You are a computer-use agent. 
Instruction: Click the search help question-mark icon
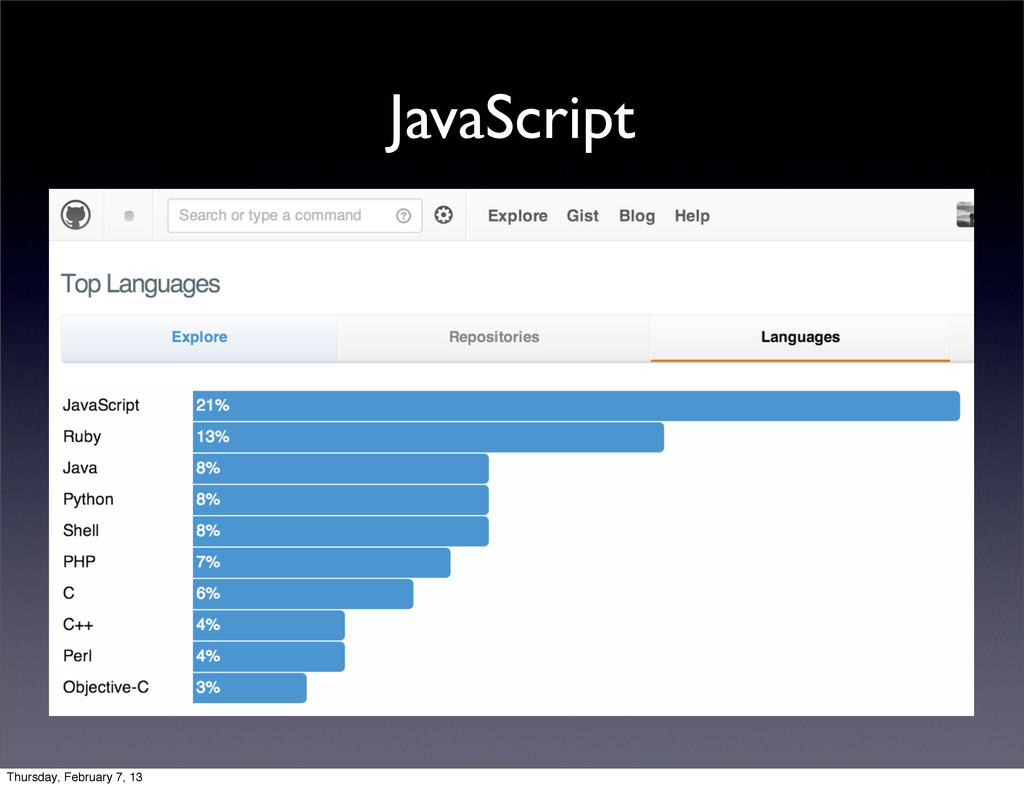[x=404, y=215]
